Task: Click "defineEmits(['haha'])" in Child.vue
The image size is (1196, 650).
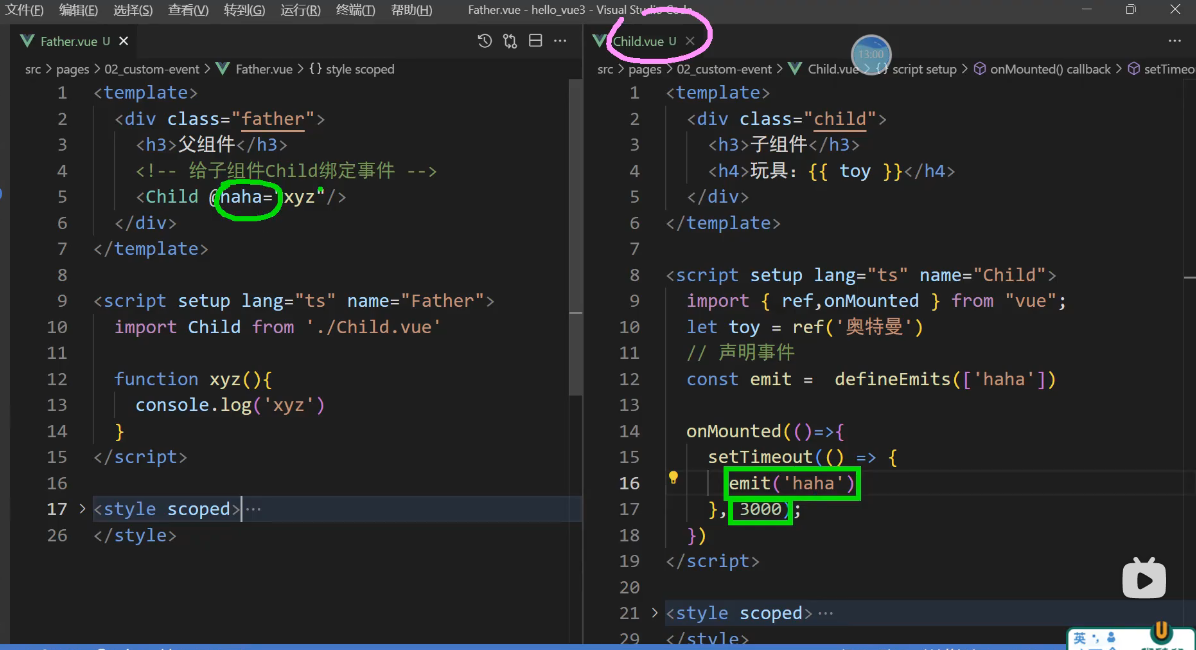Action: (945, 379)
